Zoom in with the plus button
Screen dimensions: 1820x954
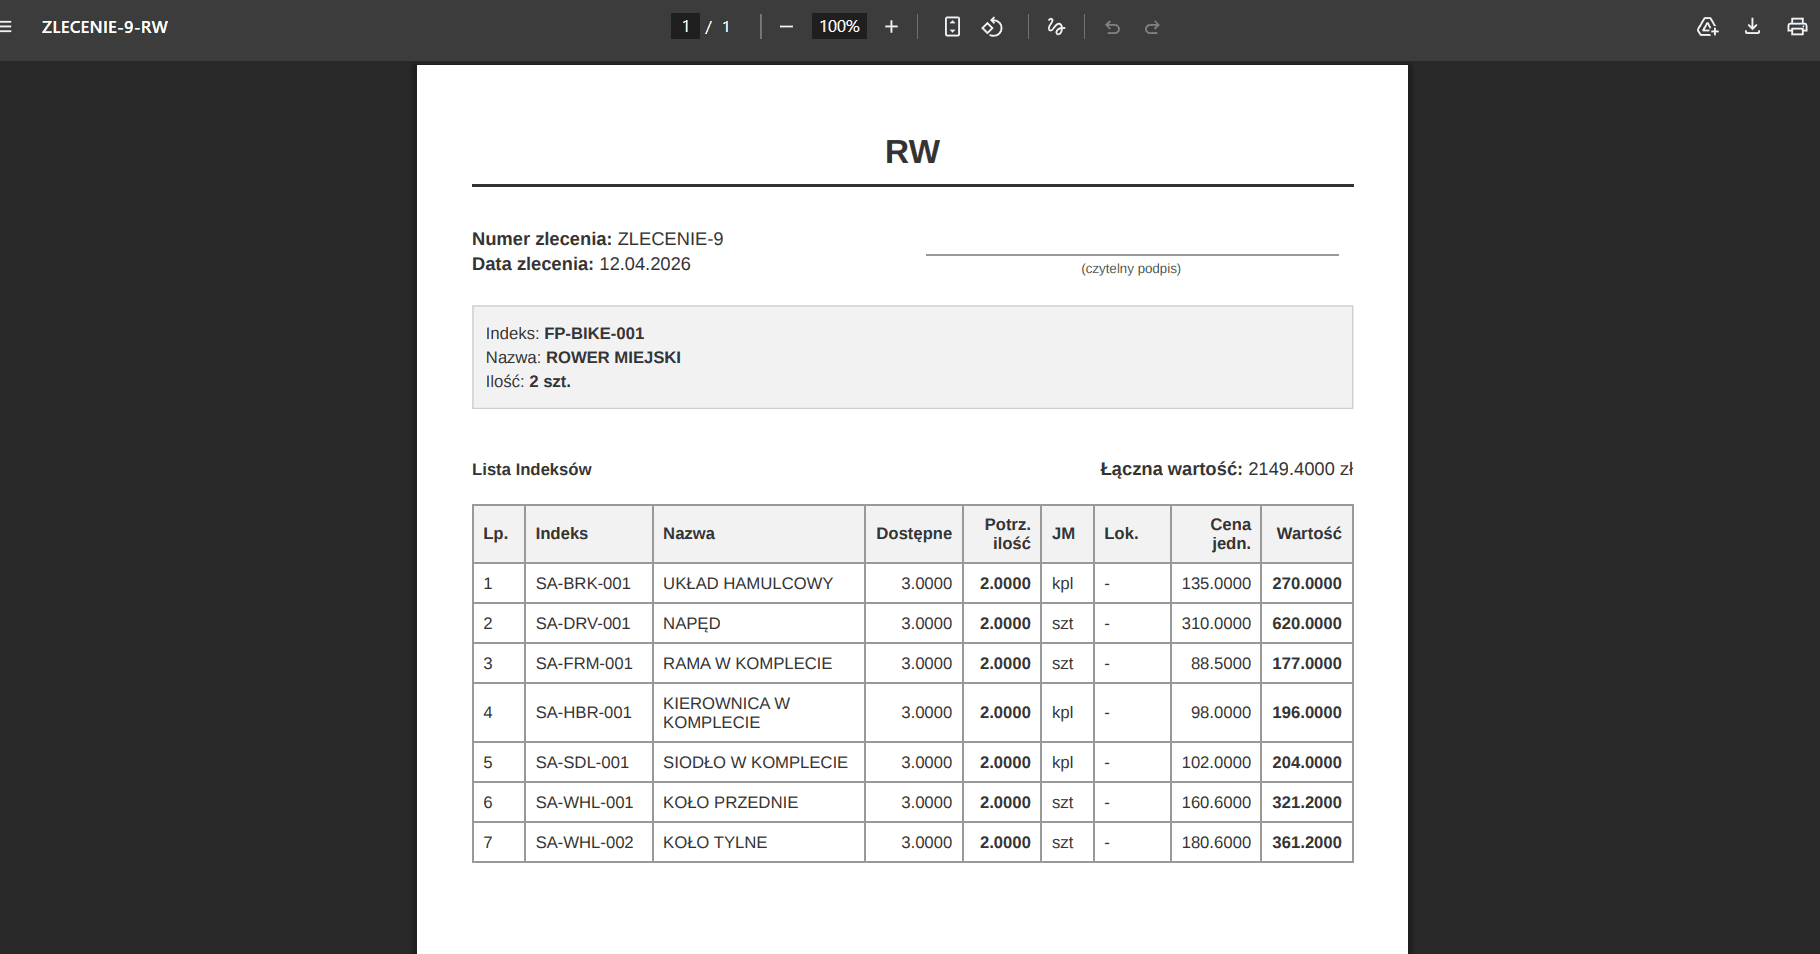(x=891, y=27)
